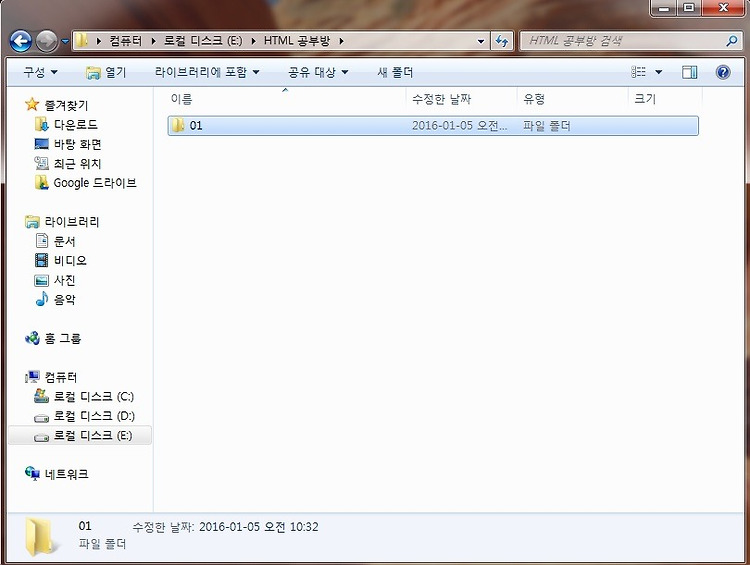Screen dimensions: 750x565
Task: Open the 라이브러리에 포함 dropdown menu
Action: coord(207,72)
